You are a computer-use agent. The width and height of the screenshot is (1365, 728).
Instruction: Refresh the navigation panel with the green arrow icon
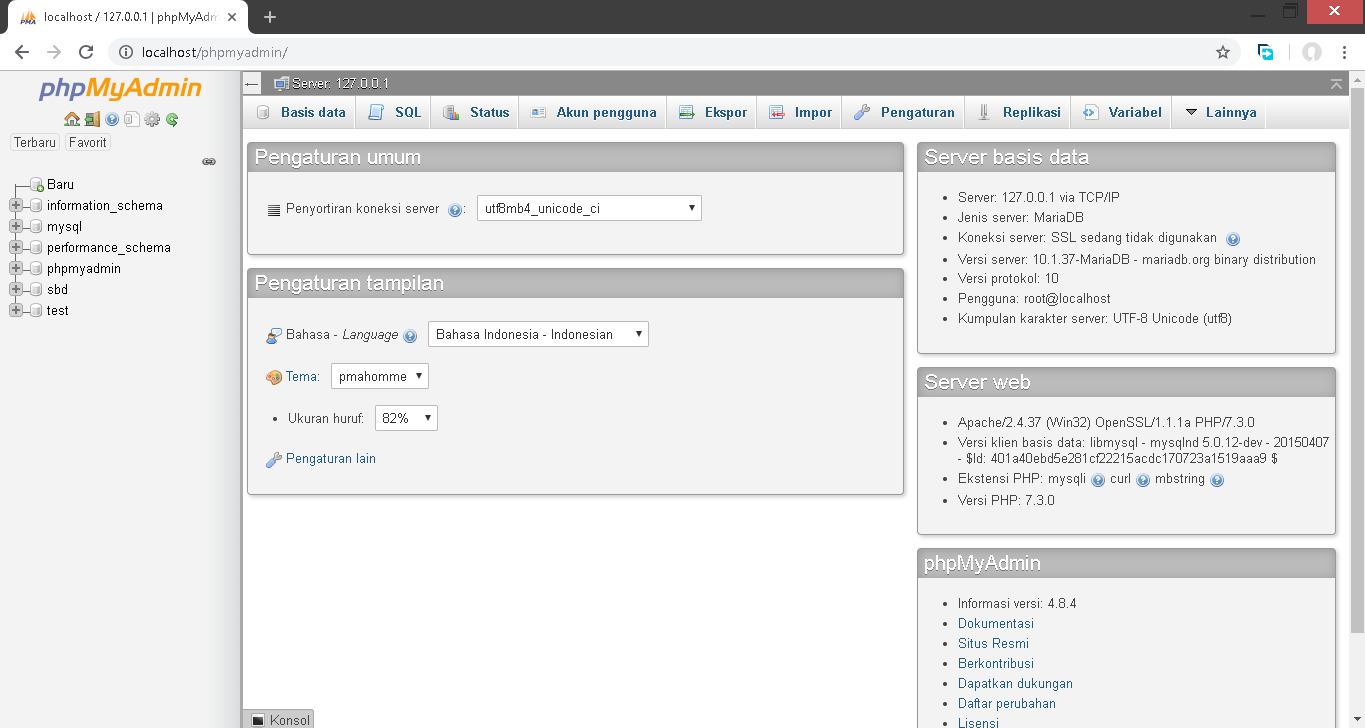pyautogui.click(x=172, y=119)
